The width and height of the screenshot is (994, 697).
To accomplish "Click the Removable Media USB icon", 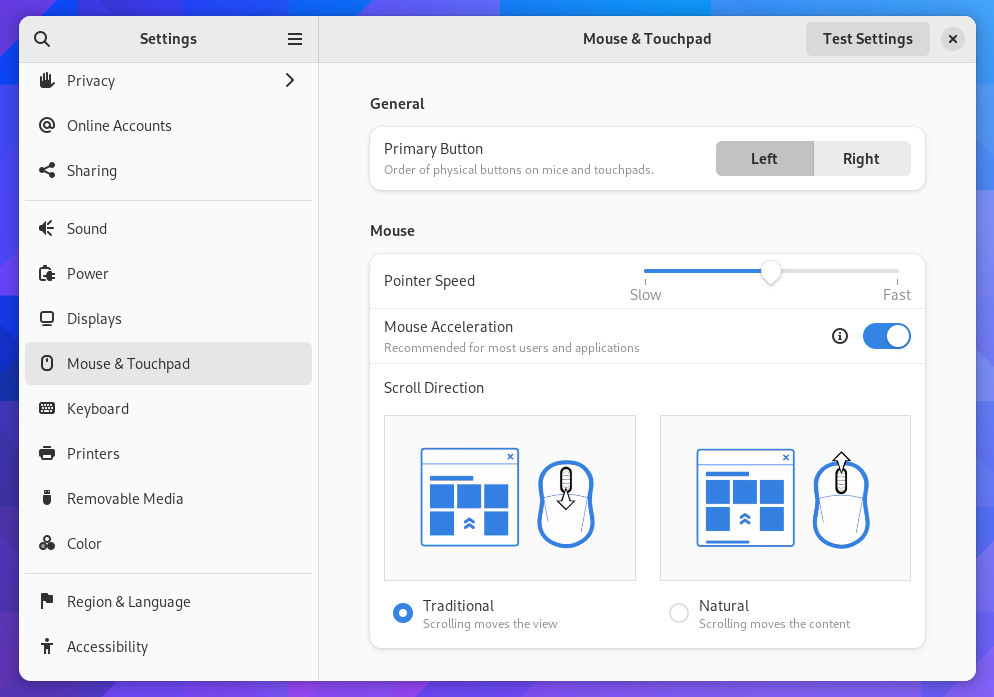I will pos(47,498).
